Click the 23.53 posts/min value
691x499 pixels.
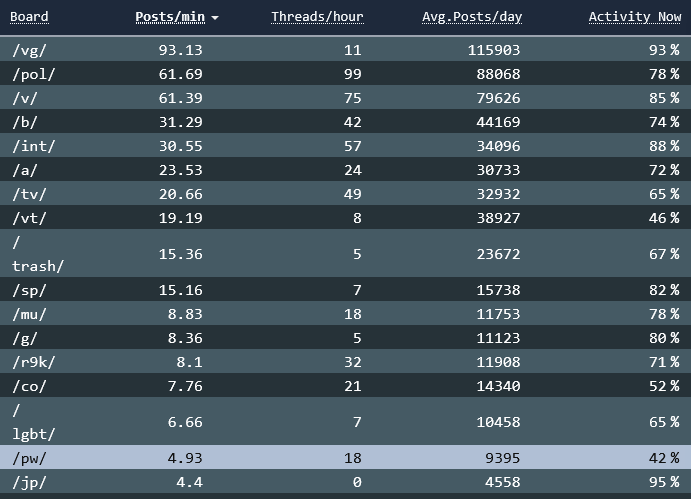click(x=181, y=170)
